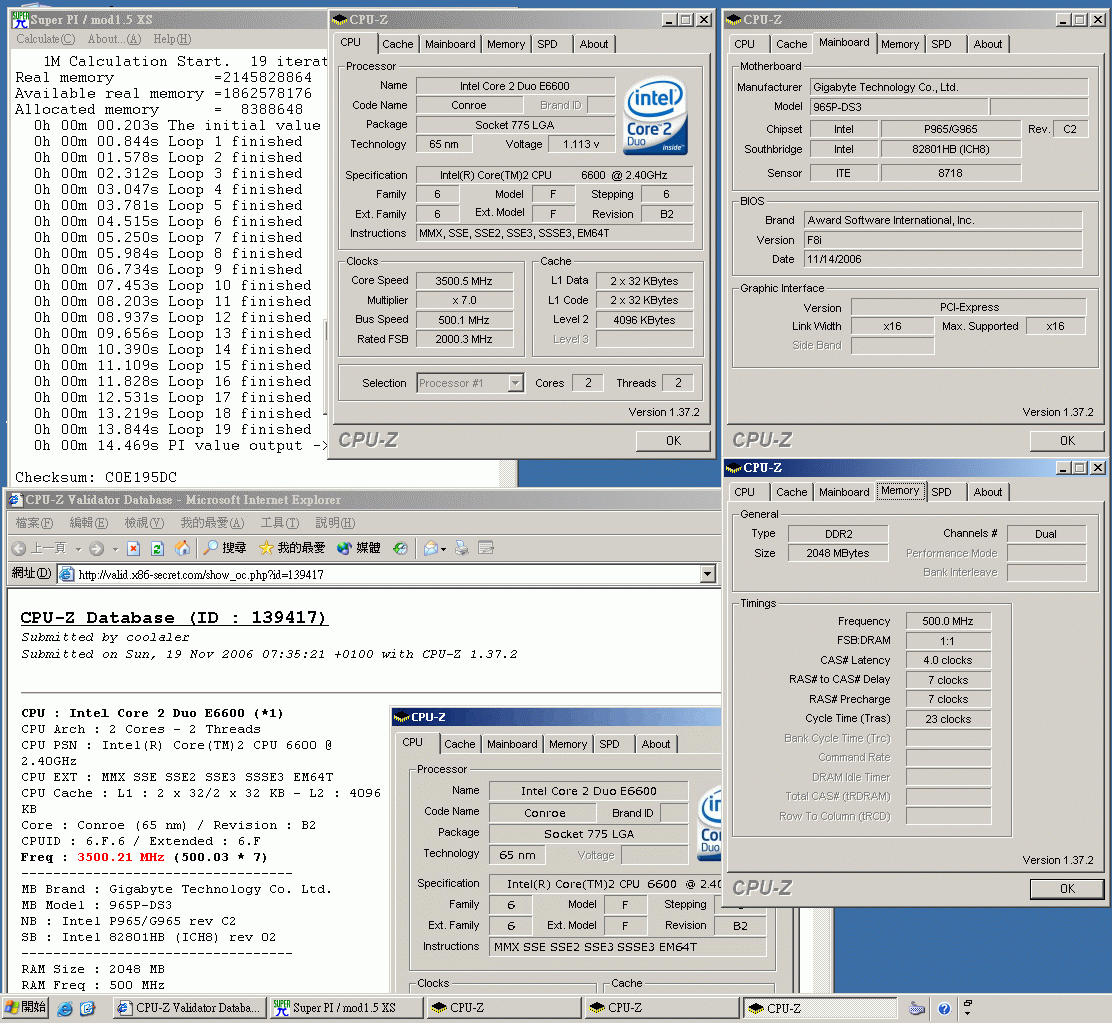Refresh the page in Internet Explorer

click(x=157, y=548)
